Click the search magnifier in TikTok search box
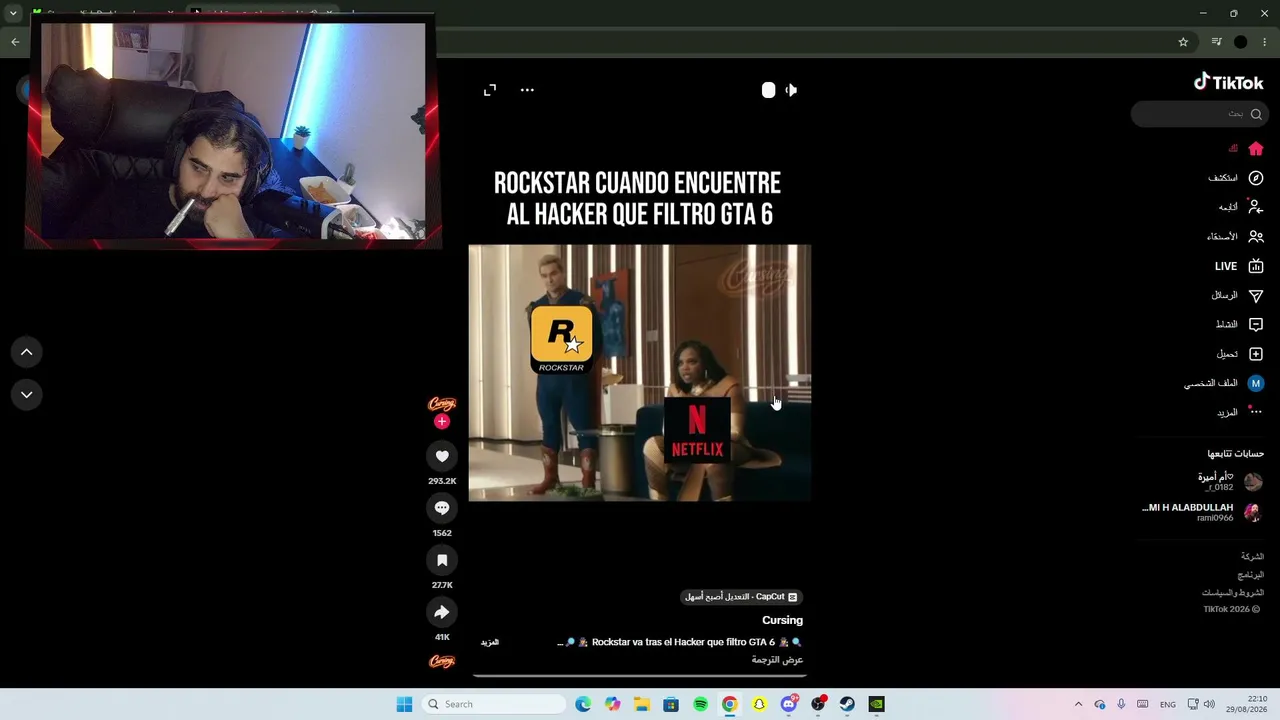The image size is (1280, 720). [x=1256, y=114]
